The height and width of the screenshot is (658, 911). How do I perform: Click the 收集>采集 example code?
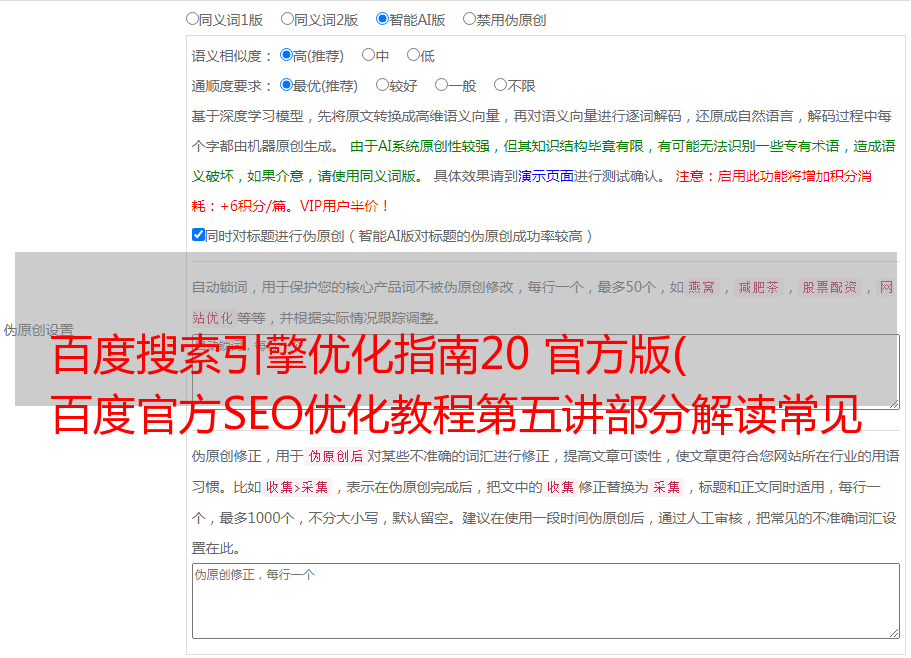(297, 487)
